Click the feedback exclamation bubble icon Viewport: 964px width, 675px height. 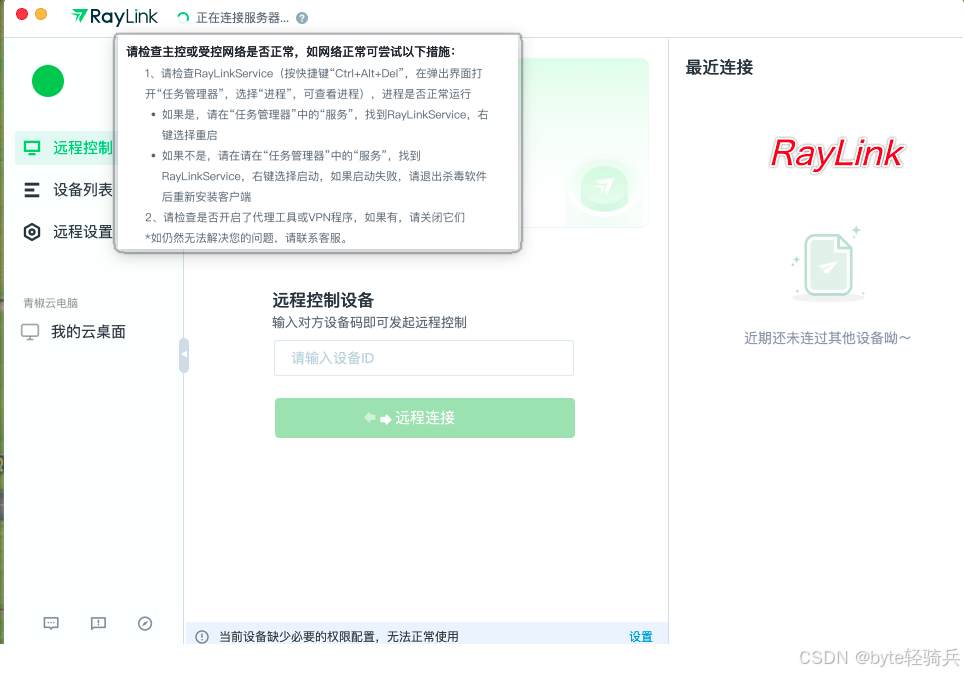pyautogui.click(x=98, y=623)
